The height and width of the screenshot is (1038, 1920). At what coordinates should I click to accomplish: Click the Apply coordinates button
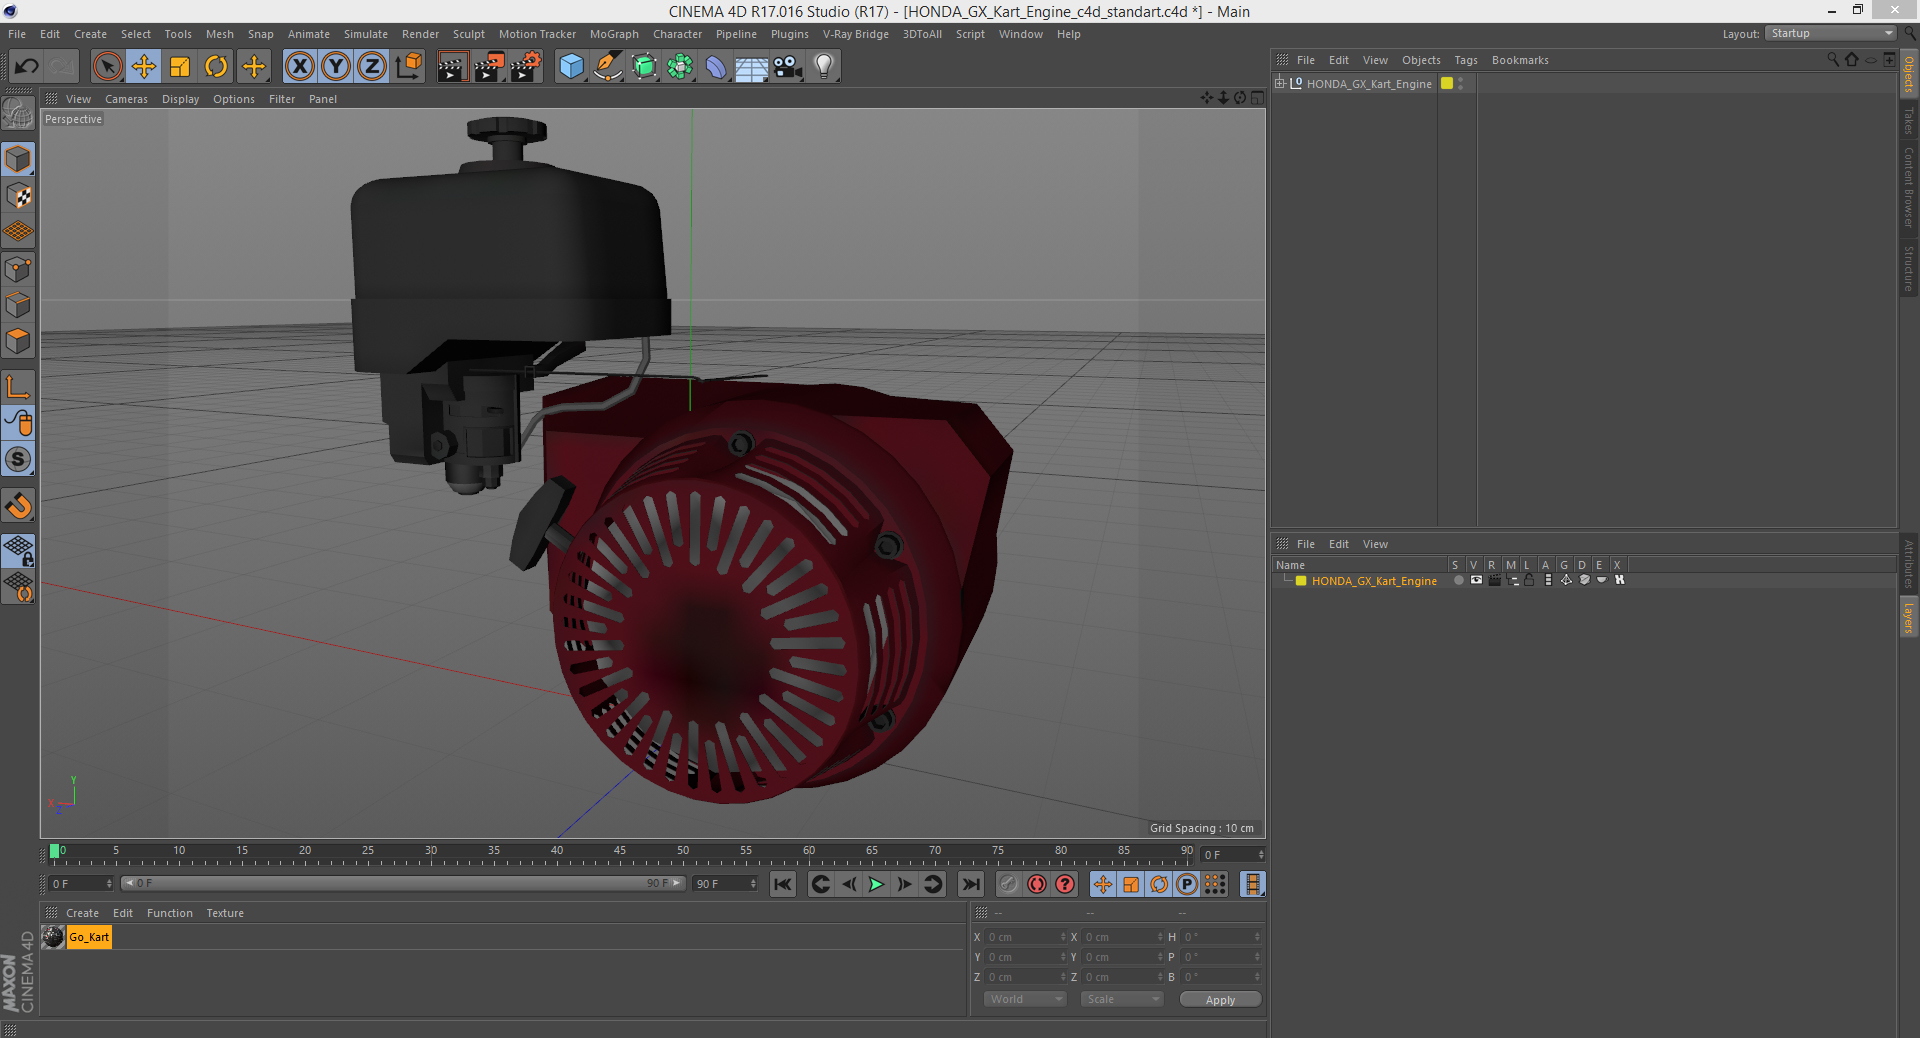1220,1000
